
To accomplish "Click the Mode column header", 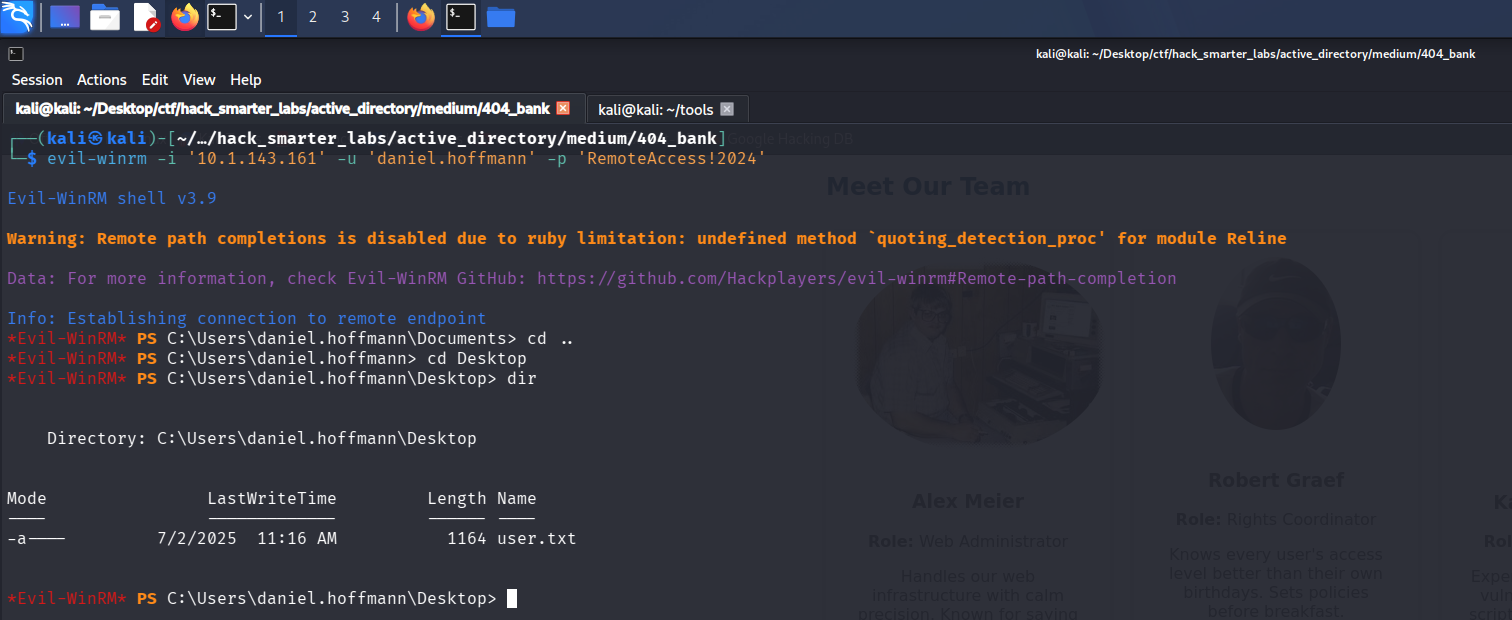I will pos(27,498).
